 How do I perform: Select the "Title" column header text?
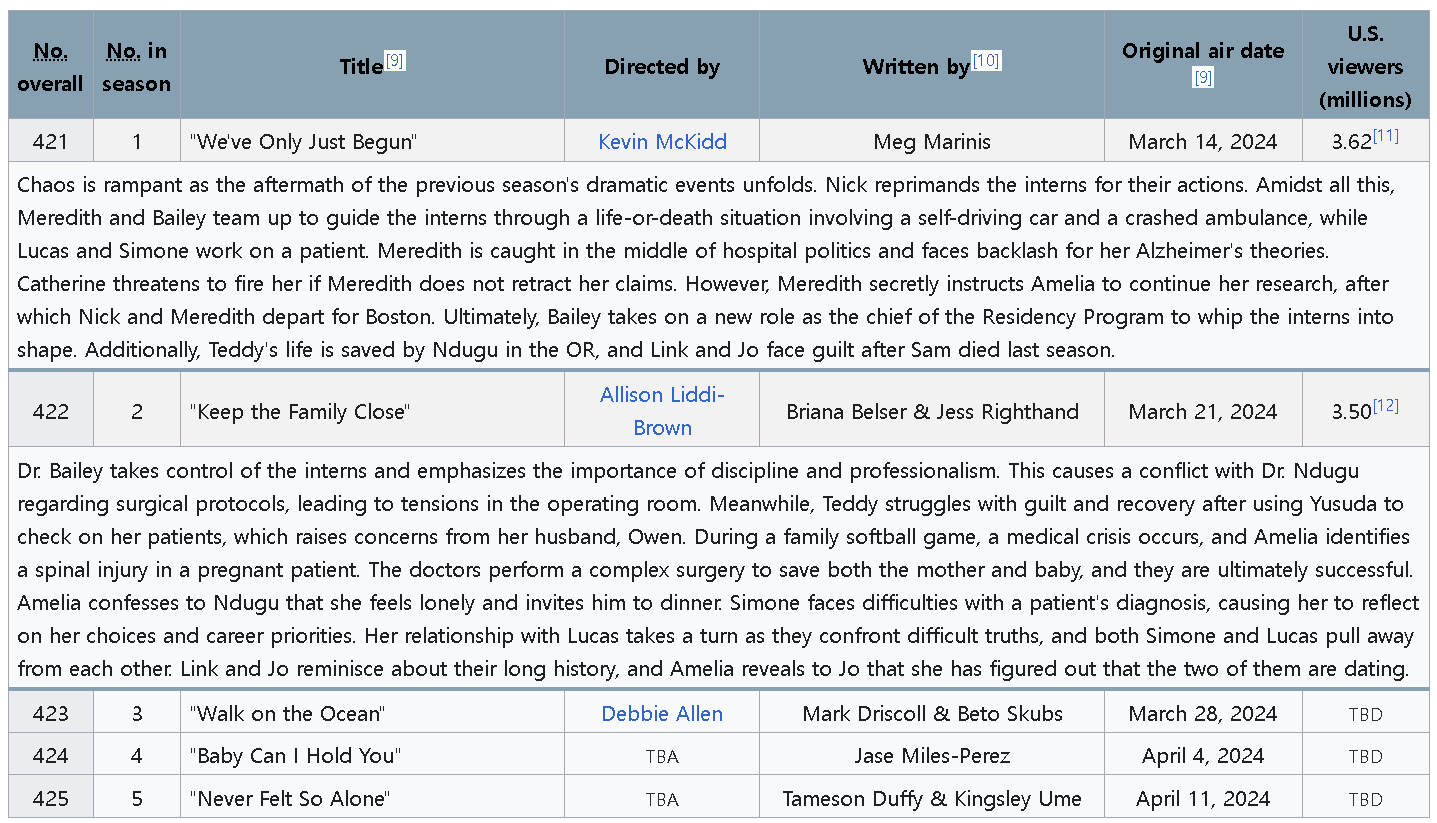[x=361, y=67]
